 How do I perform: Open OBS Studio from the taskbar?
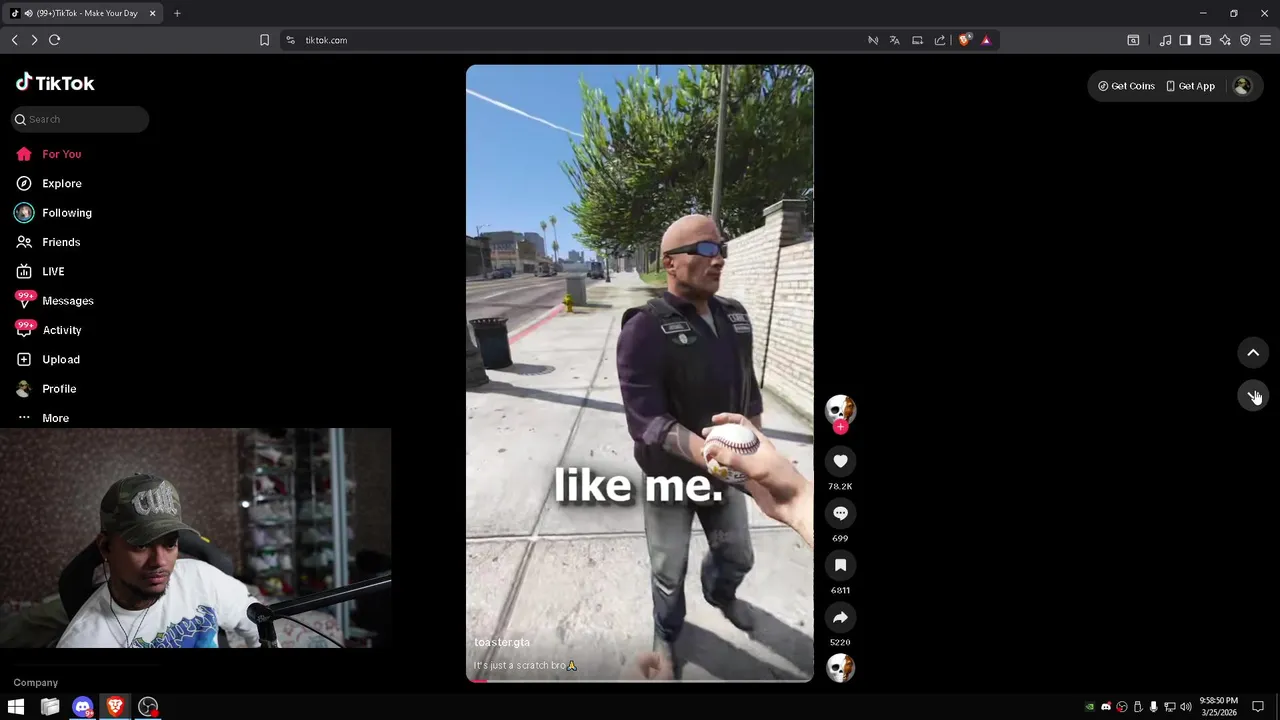(148, 707)
